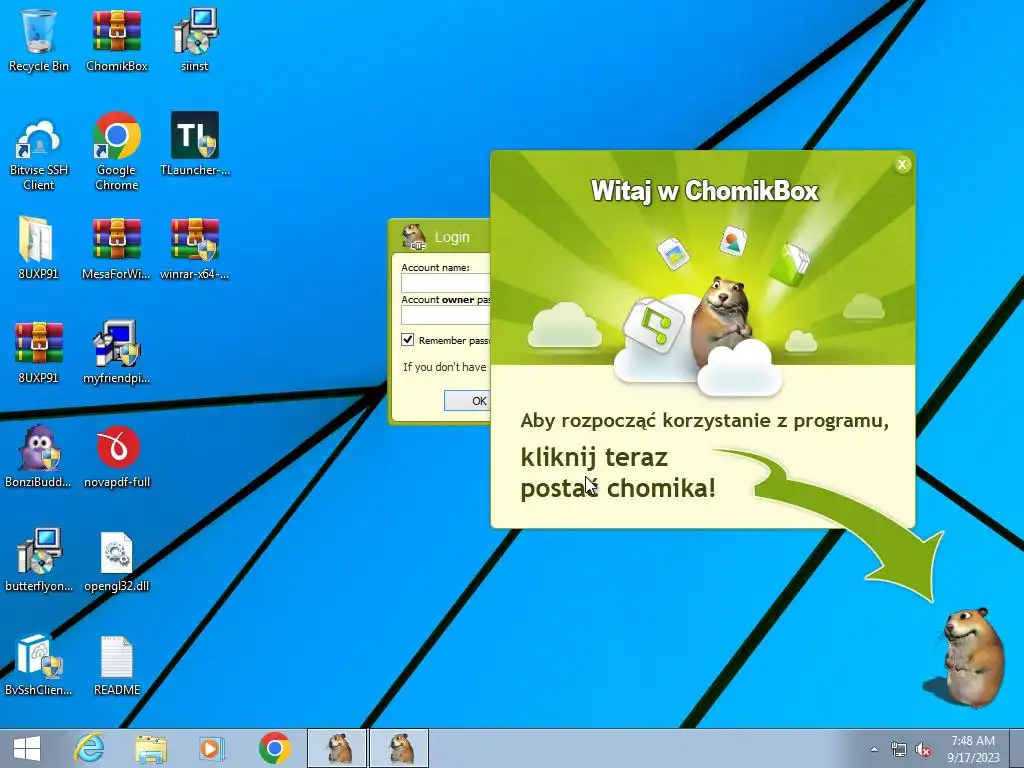Confirm the Login dialog with OK

point(467,401)
